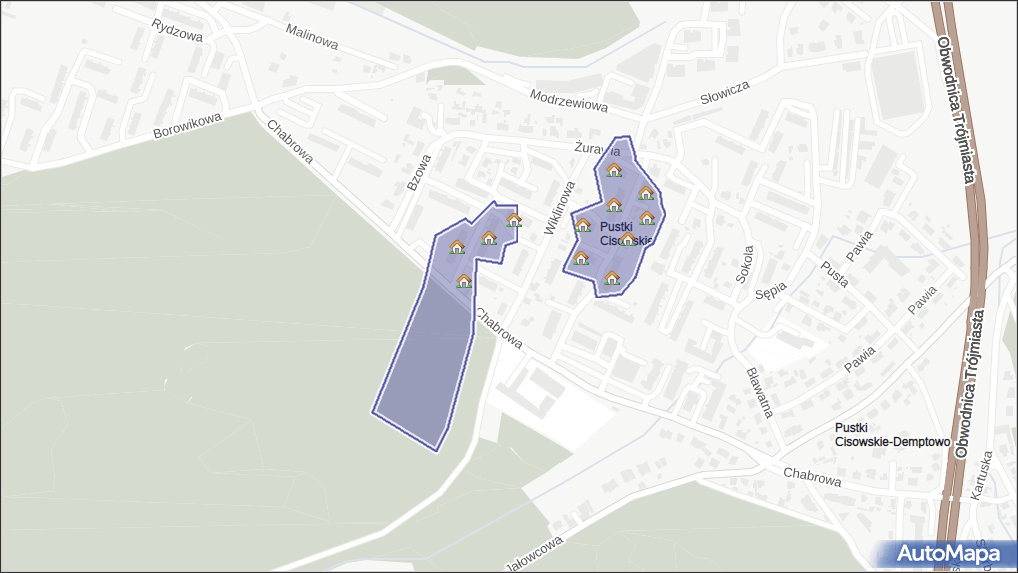Click the Słowicza street label
This screenshot has height=573, width=1018.
click(x=725, y=97)
